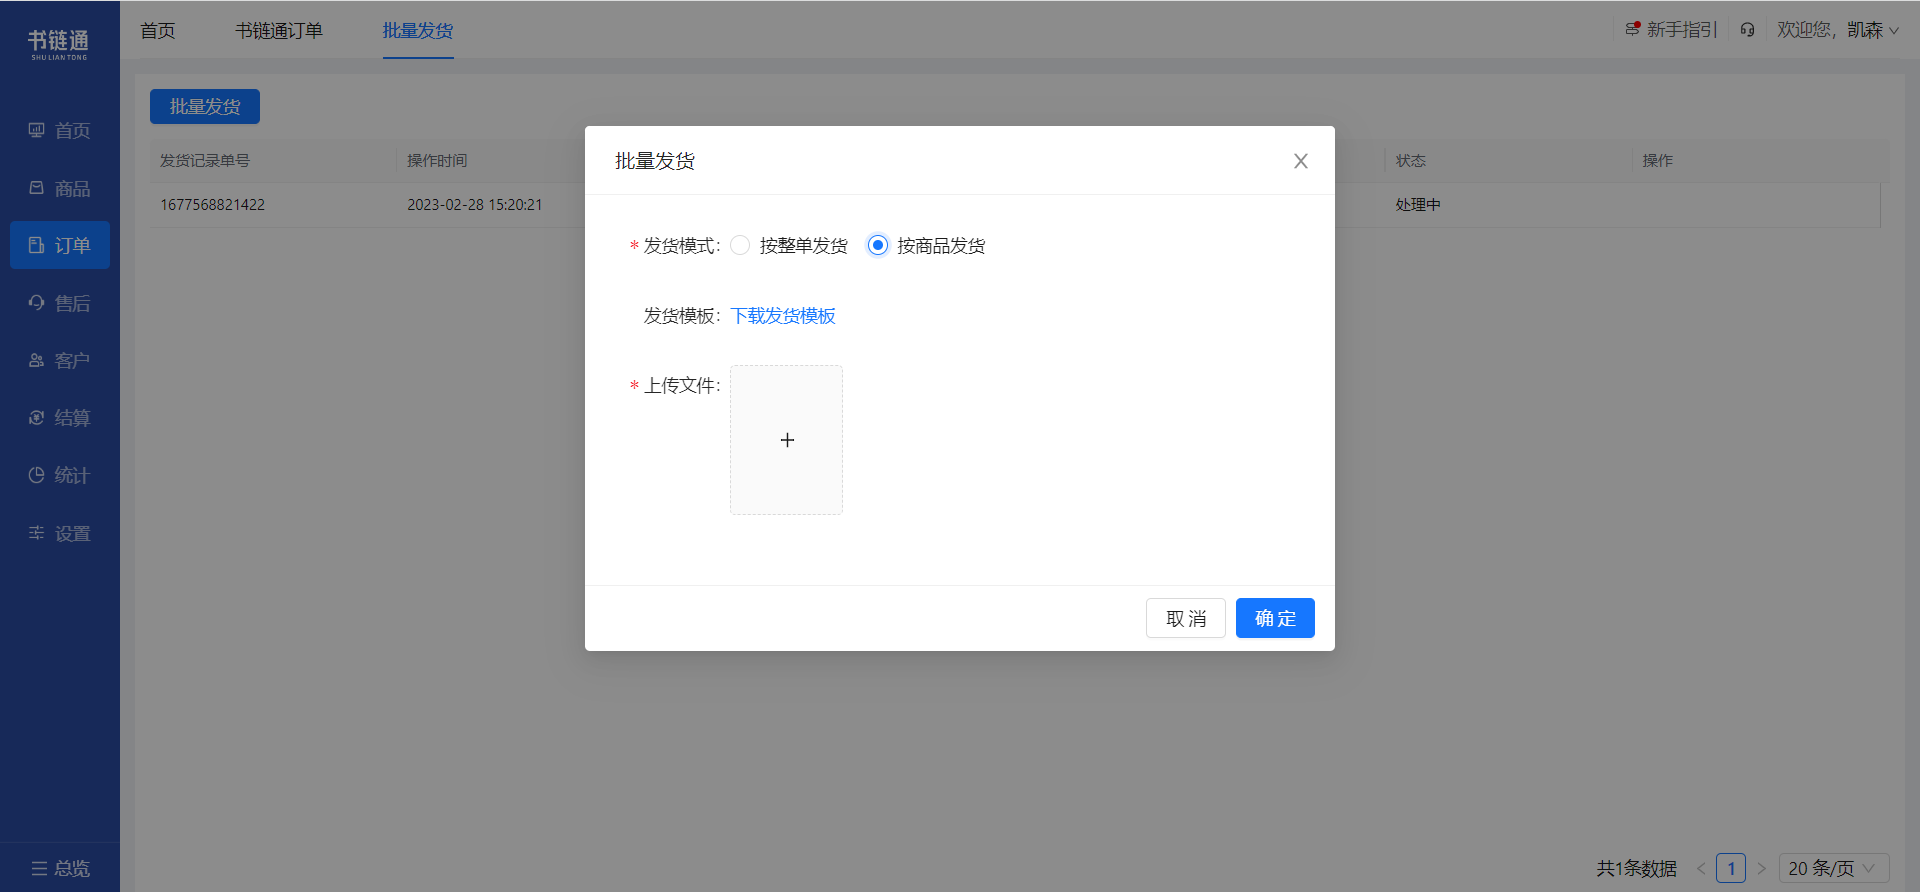The image size is (1920, 892).
Task: Open 售后 in the sidebar
Action: pyautogui.click(x=60, y=303)
